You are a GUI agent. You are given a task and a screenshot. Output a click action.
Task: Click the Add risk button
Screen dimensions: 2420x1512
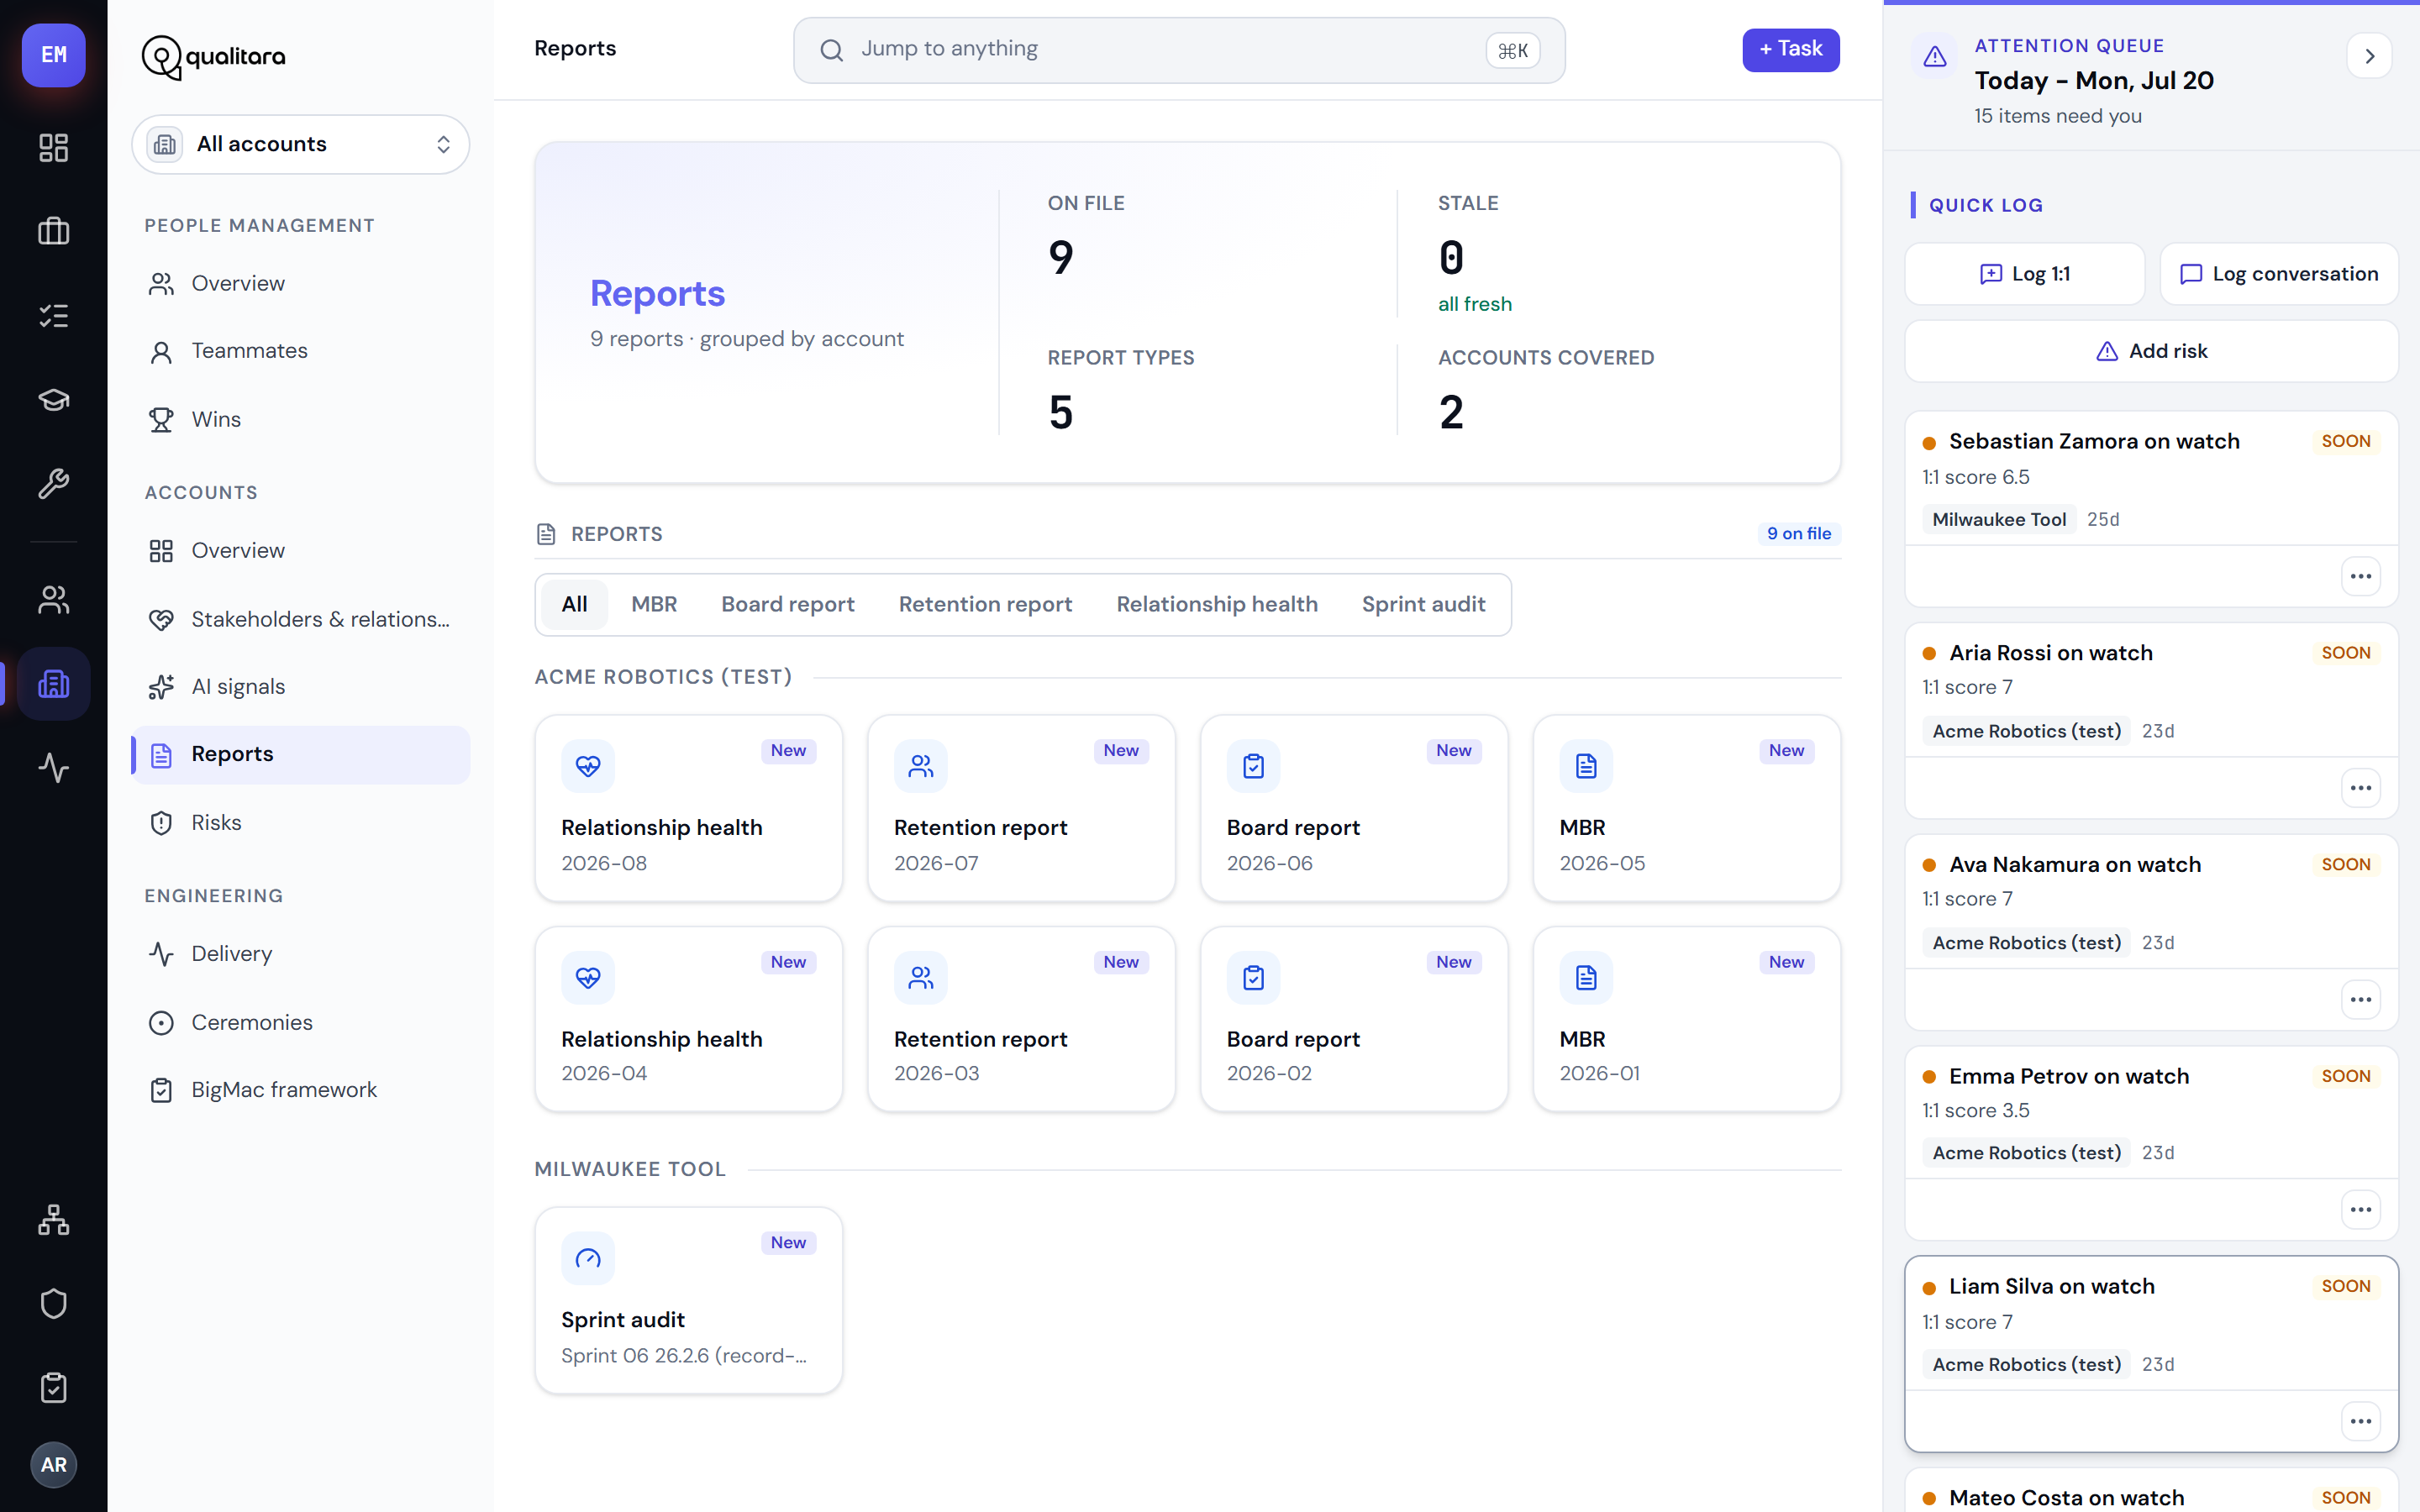click(x=2151, y=351)
